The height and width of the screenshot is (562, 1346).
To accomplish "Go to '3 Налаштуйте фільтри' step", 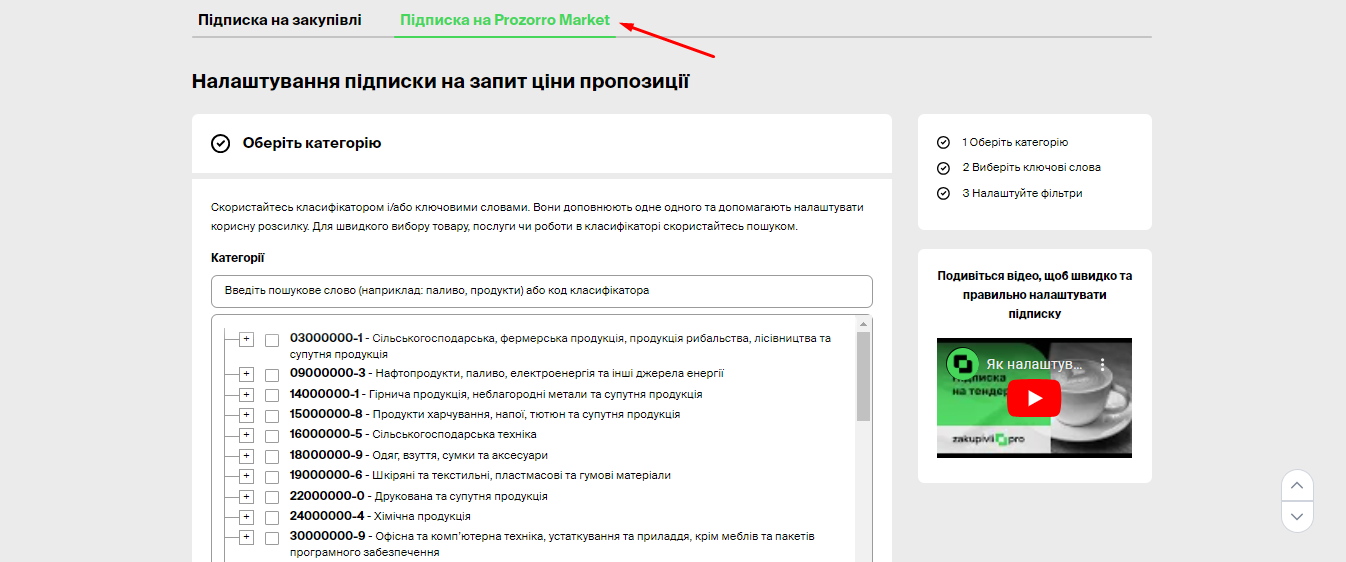I will coord(1022,194).
